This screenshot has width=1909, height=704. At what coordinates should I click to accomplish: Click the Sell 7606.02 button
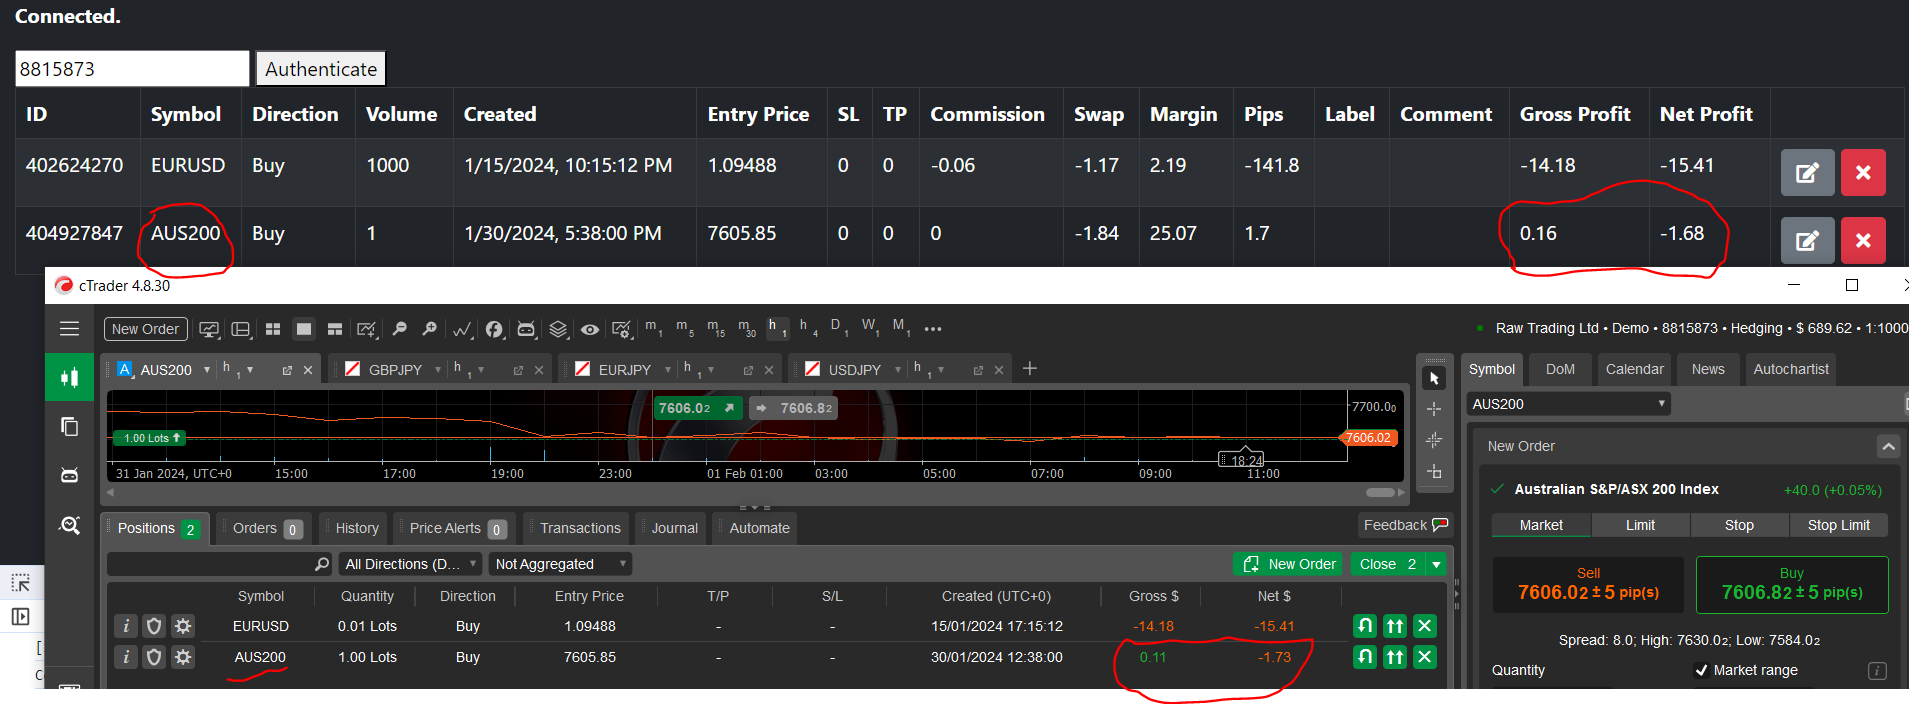point(1588,584)
